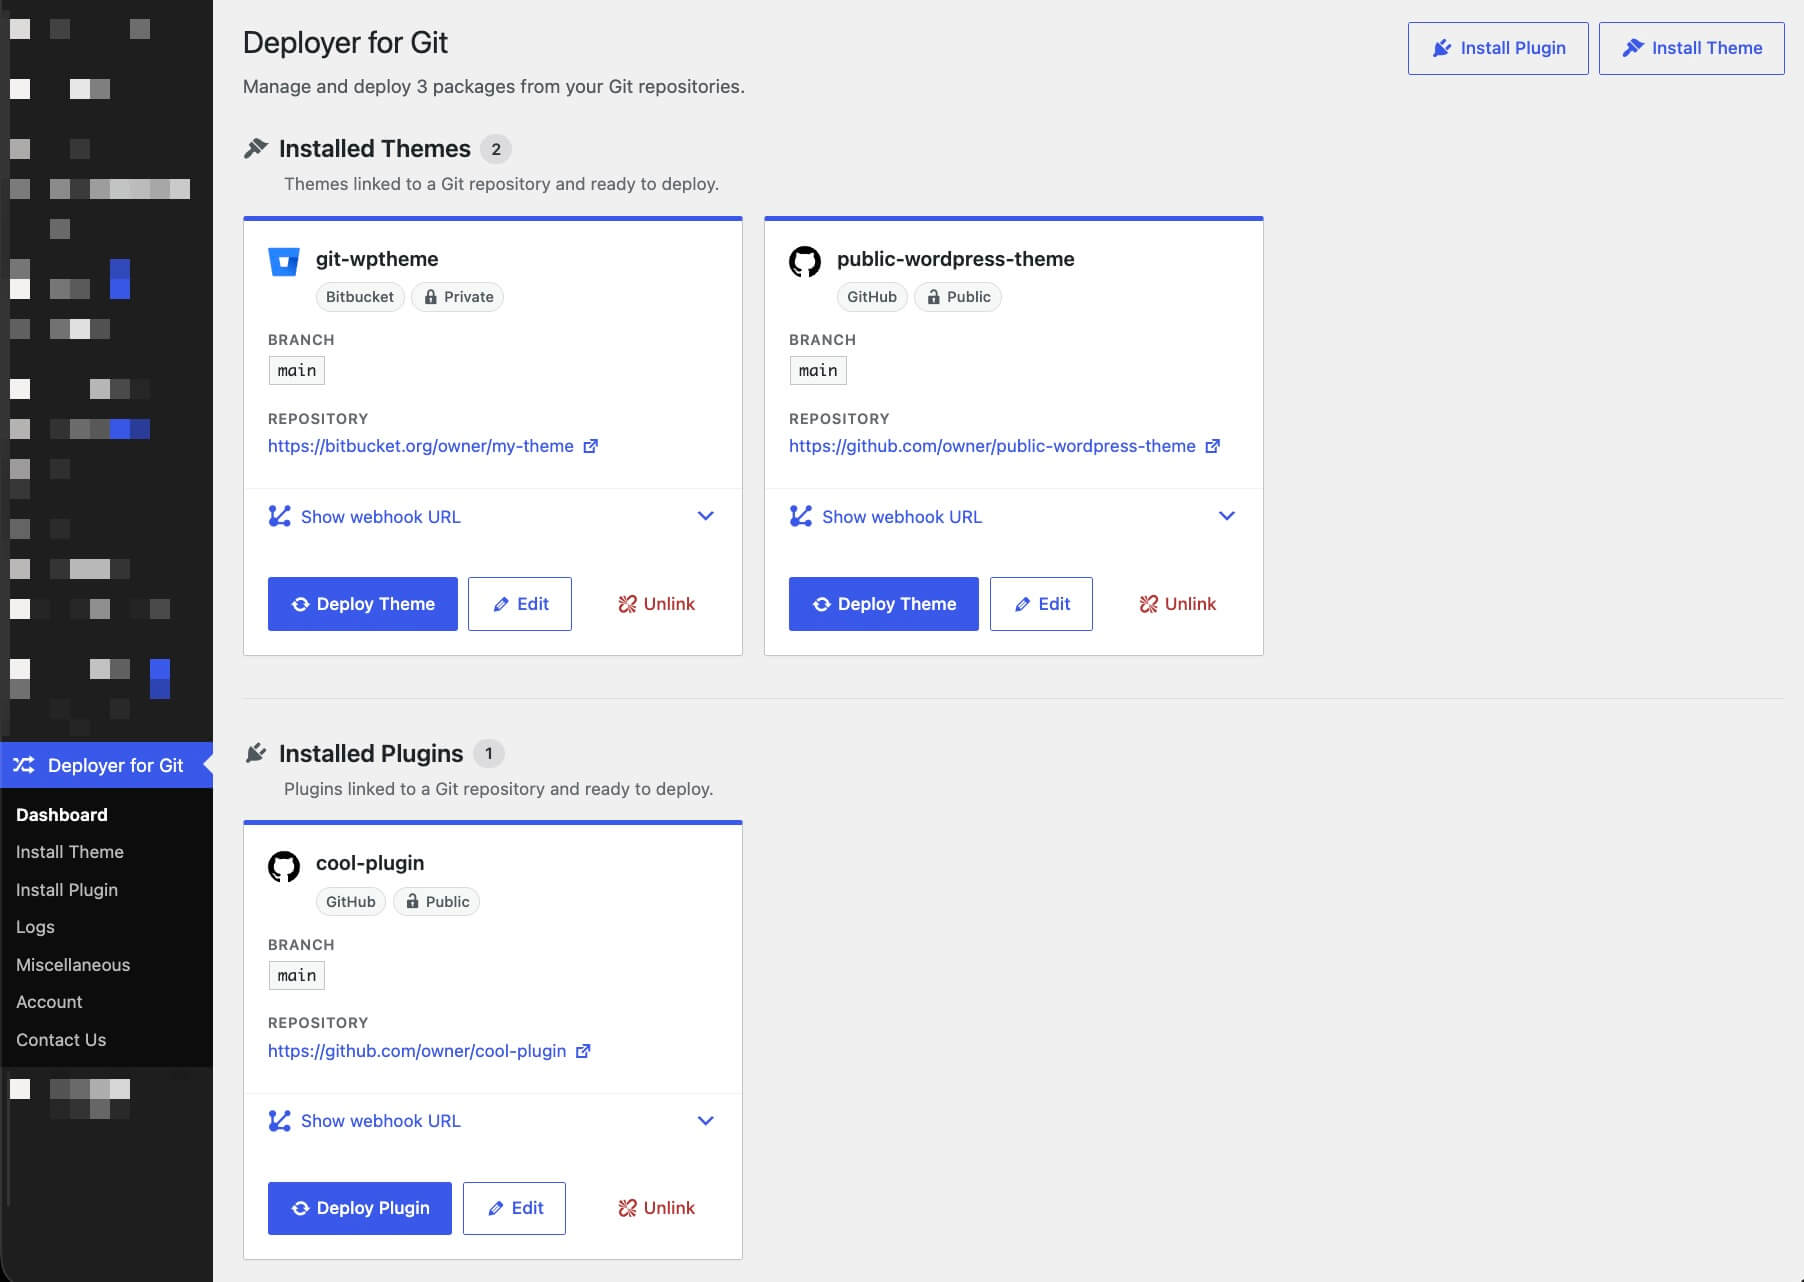Image resolution: width=1804 pixels, height=1282 pixels.
Task: Show webhook URL text for cool-plugin
Action: pos(381,1121)
